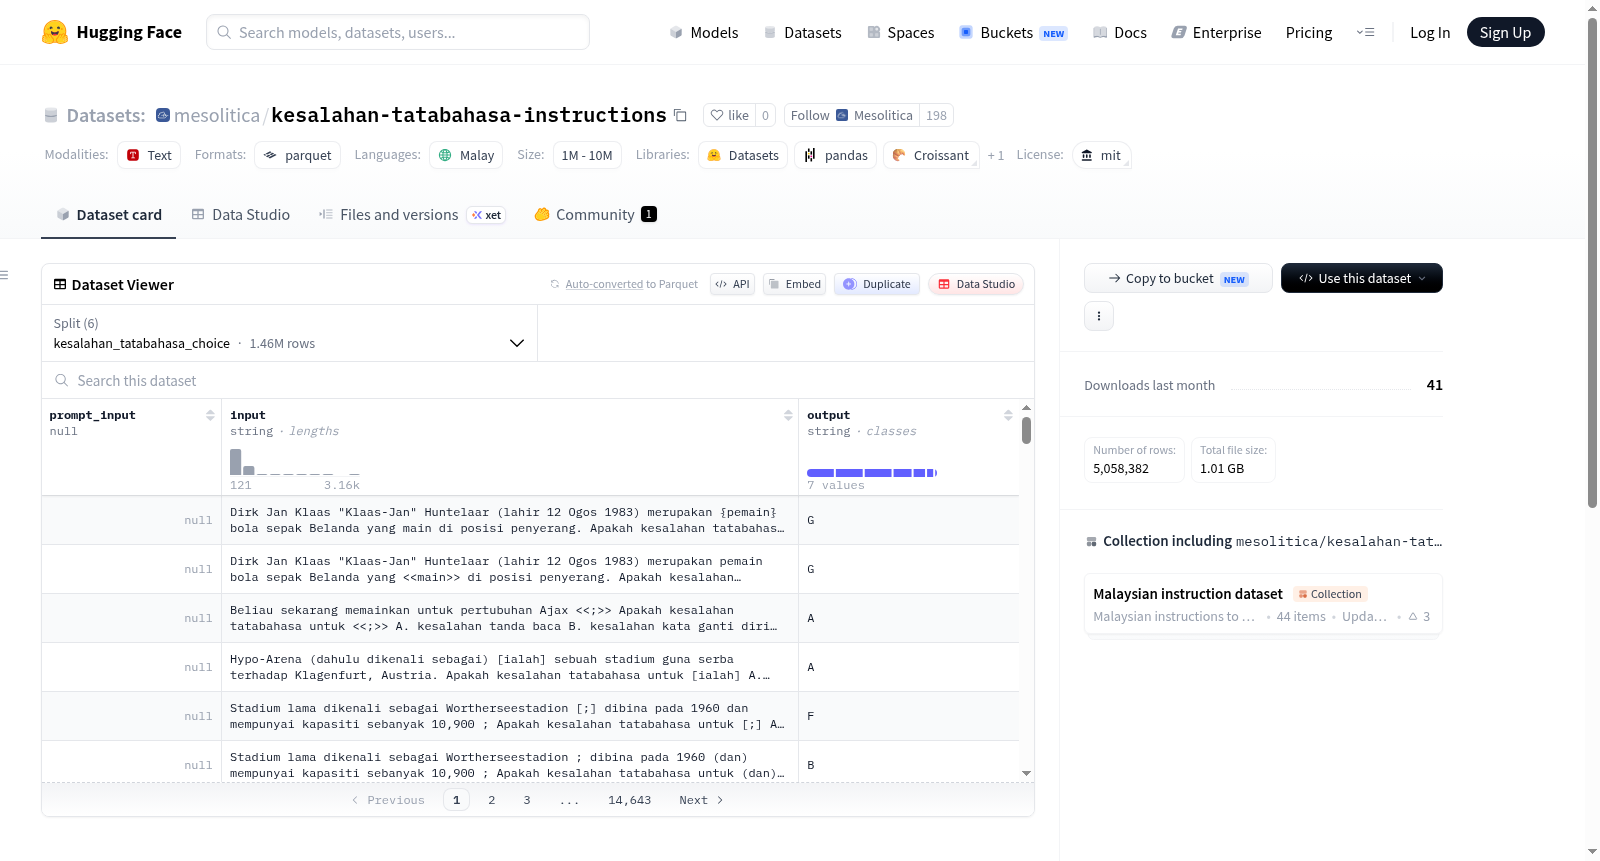
Task: Expand the Split selection dropdown
Action: pyautogui.click(x=290, y=333)
